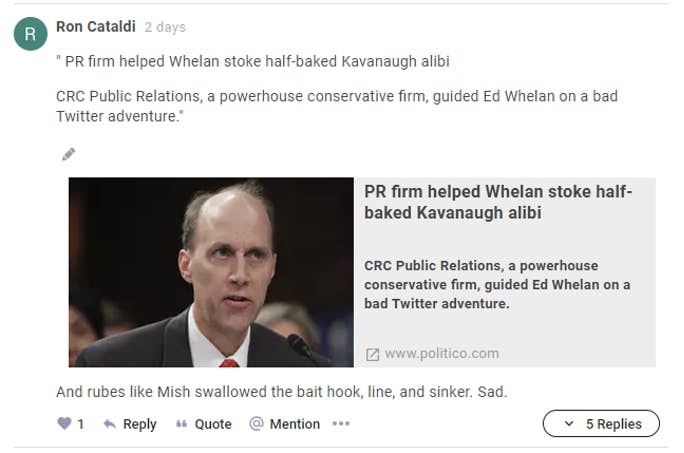Click the like count number 1
This screenshot has width=684, height=453.
coord(80,424)
